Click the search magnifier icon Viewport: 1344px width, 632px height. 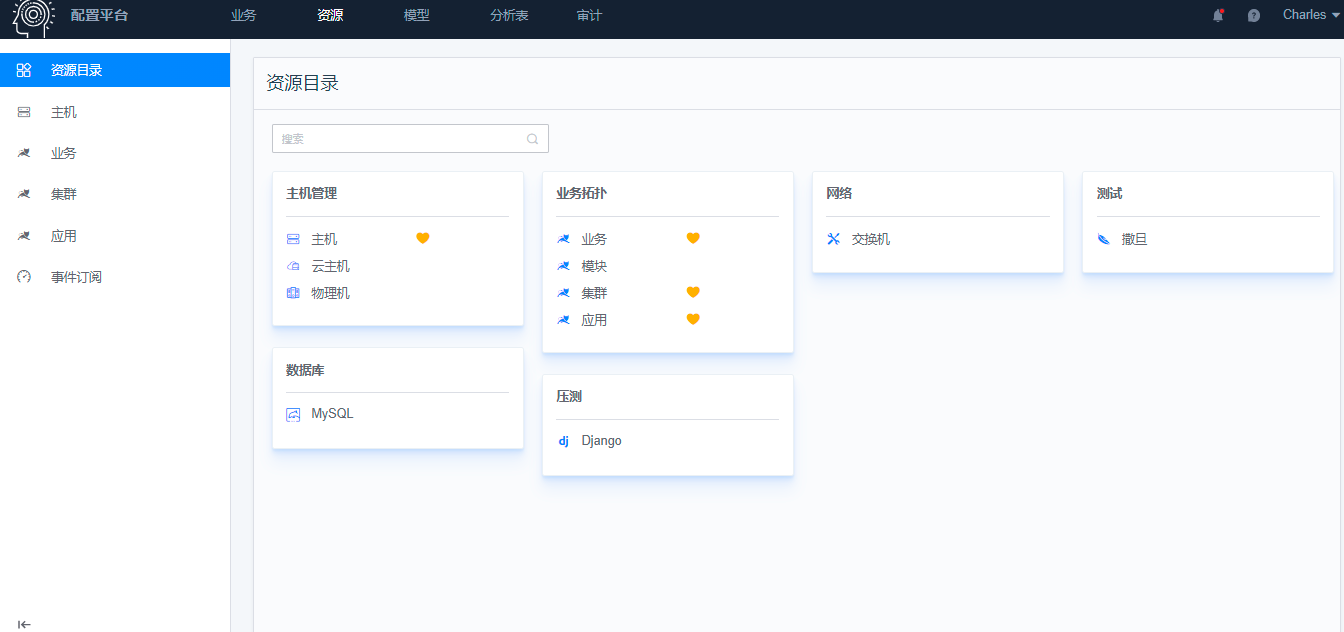(x=532, y=139)
